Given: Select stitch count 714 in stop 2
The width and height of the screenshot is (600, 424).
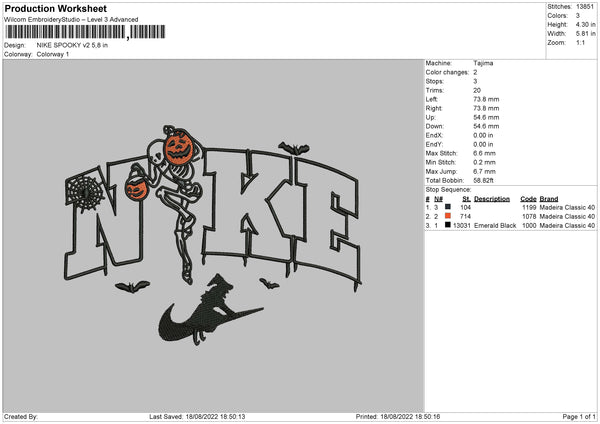Looking at the screenshot, I should coord(465,217).
